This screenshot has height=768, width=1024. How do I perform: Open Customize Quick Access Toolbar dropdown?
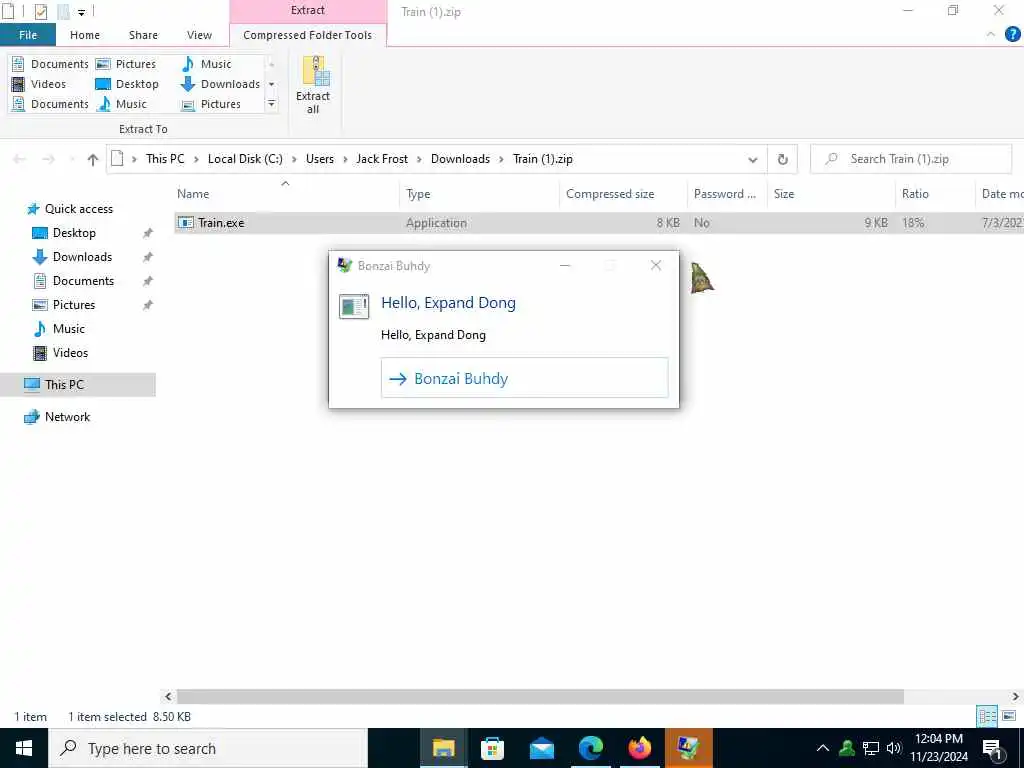(x=81, y=12)
